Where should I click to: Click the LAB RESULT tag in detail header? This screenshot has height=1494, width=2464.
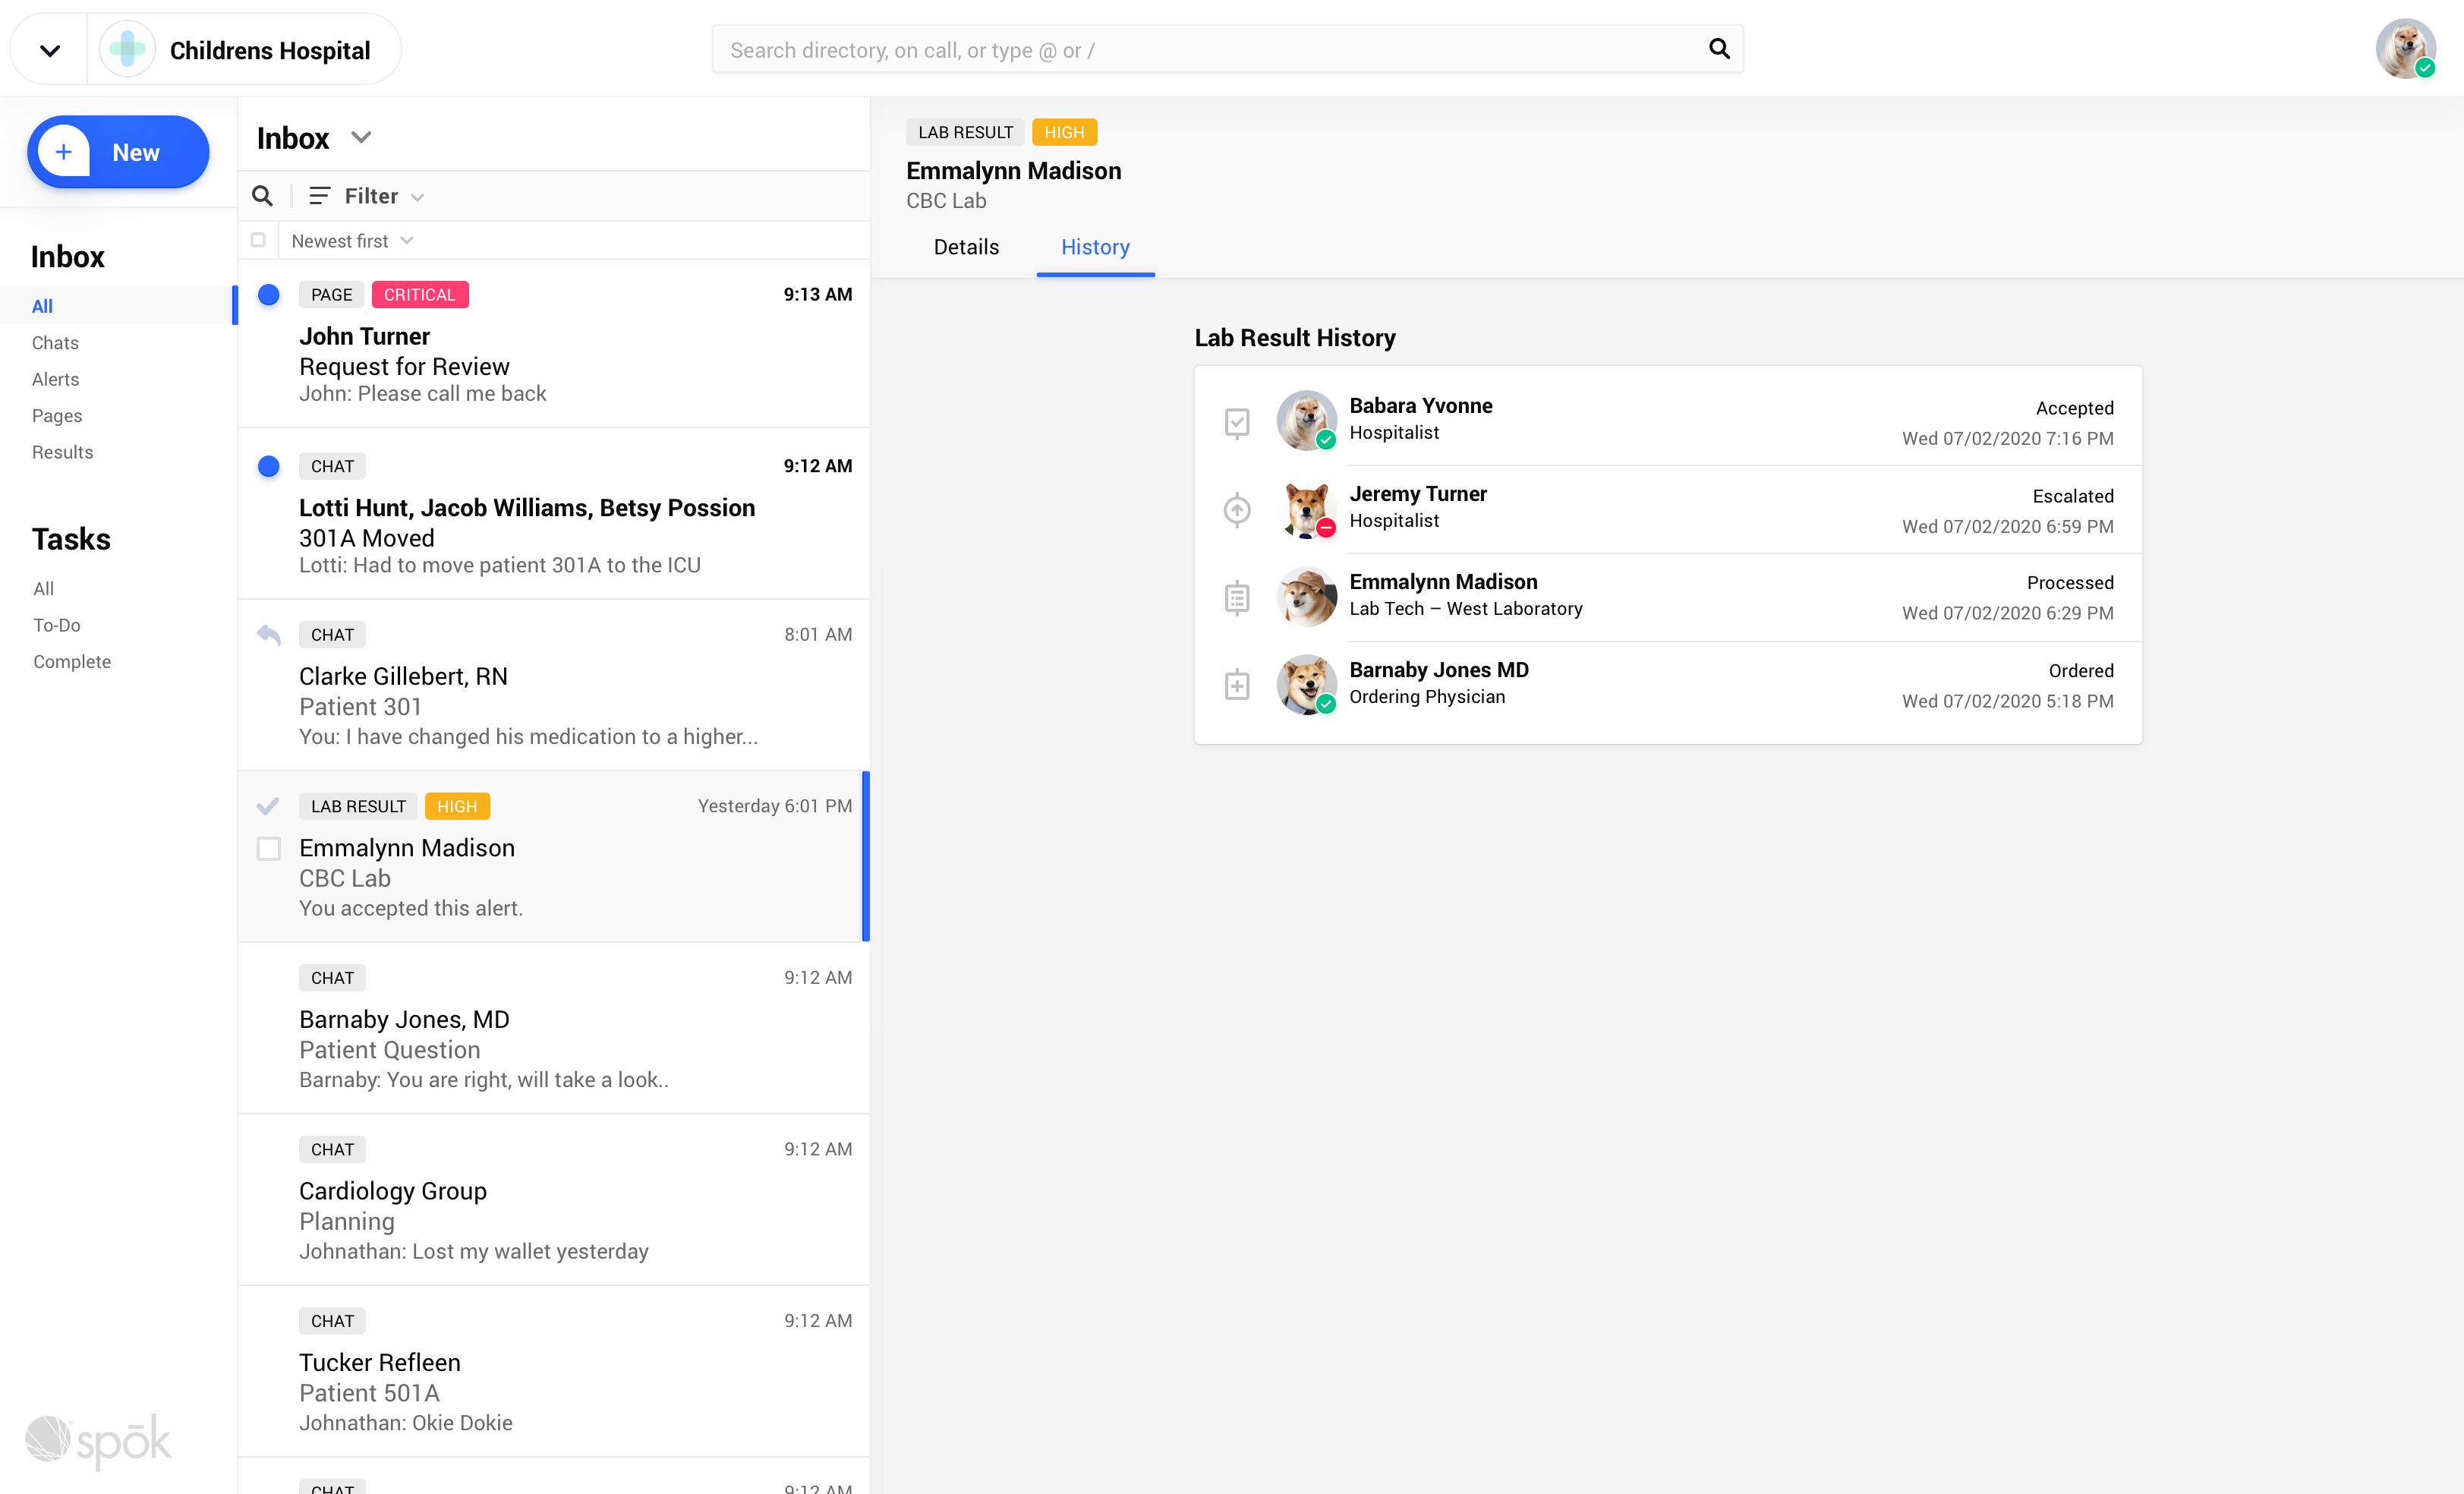[x=965, y=132]
